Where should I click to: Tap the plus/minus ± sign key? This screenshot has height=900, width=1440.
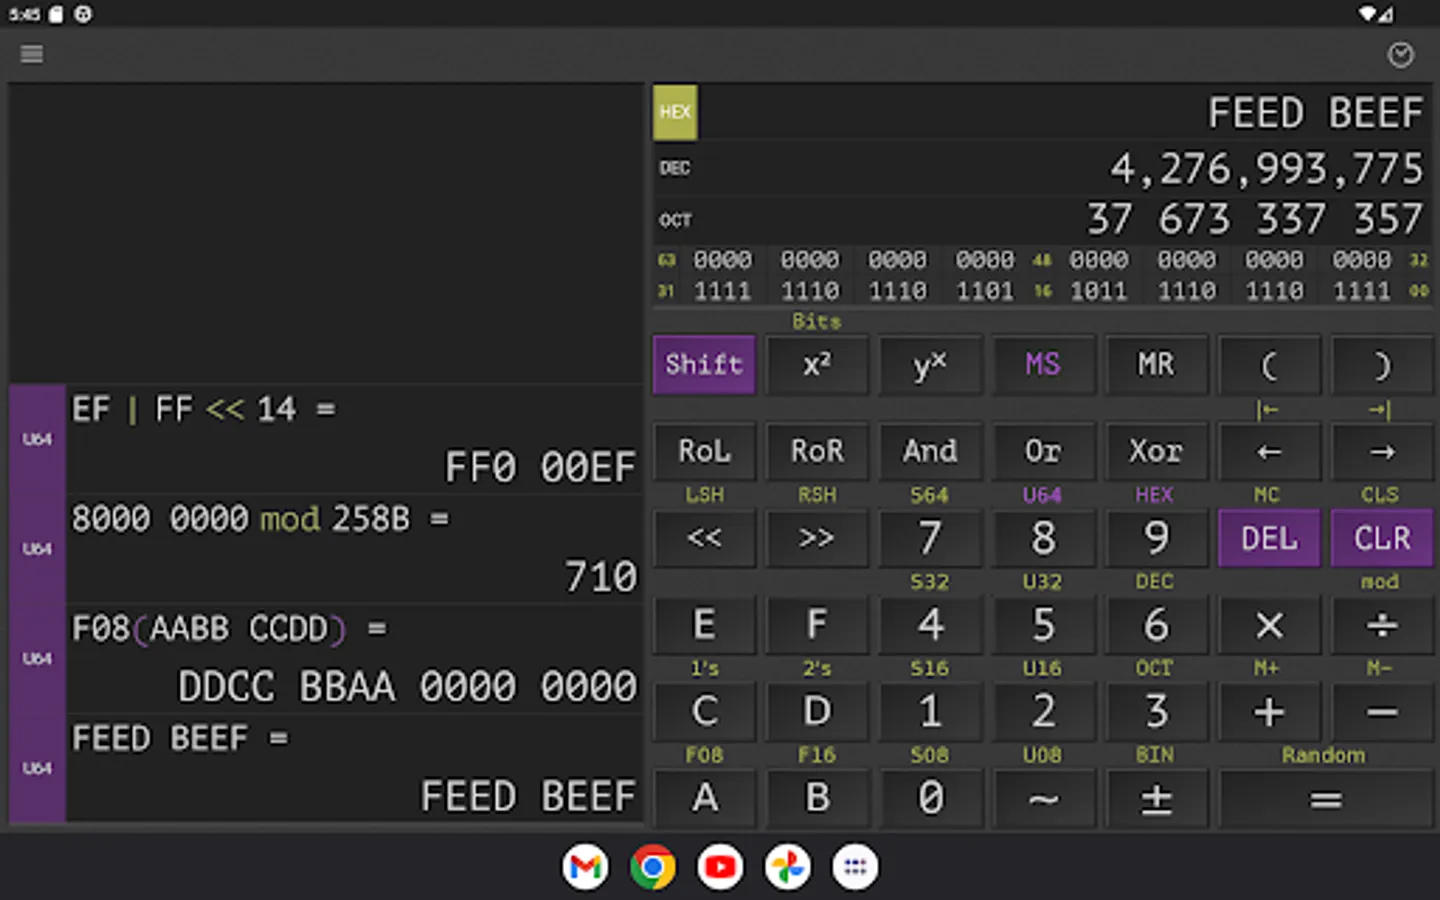(1155, 798)
